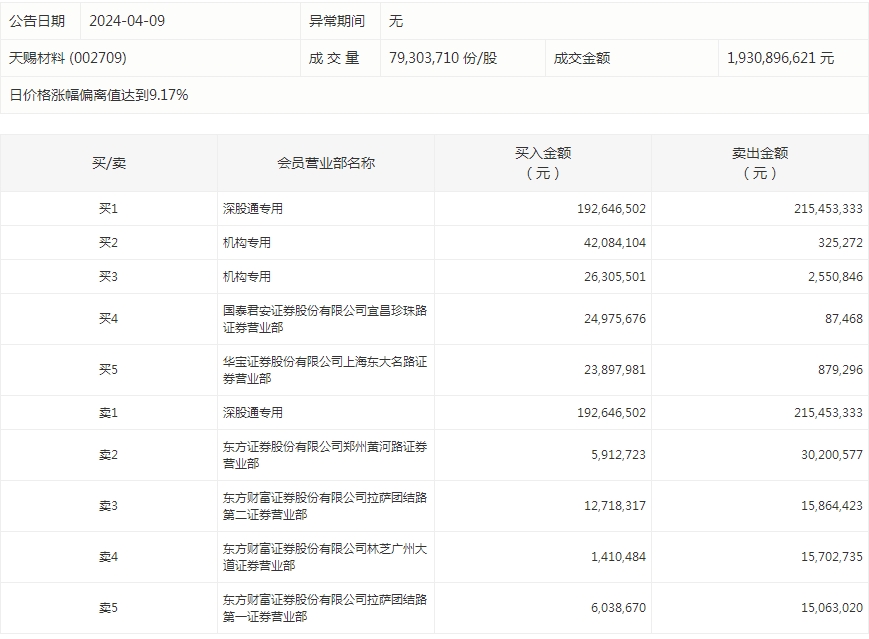Click sell amount 2,550,846

835,277
